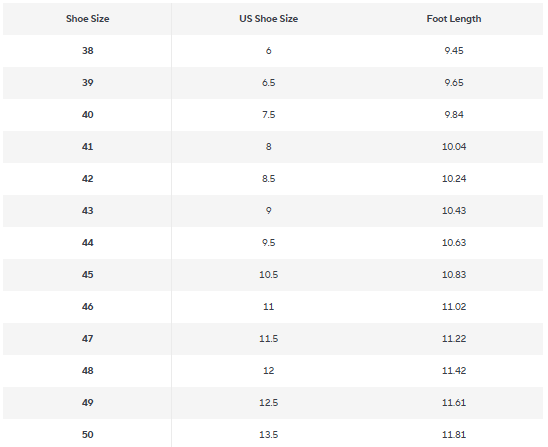Click the foot length 10.24 value
The height and width of the screenshot is (447, 548).
[x=454, y=179]
